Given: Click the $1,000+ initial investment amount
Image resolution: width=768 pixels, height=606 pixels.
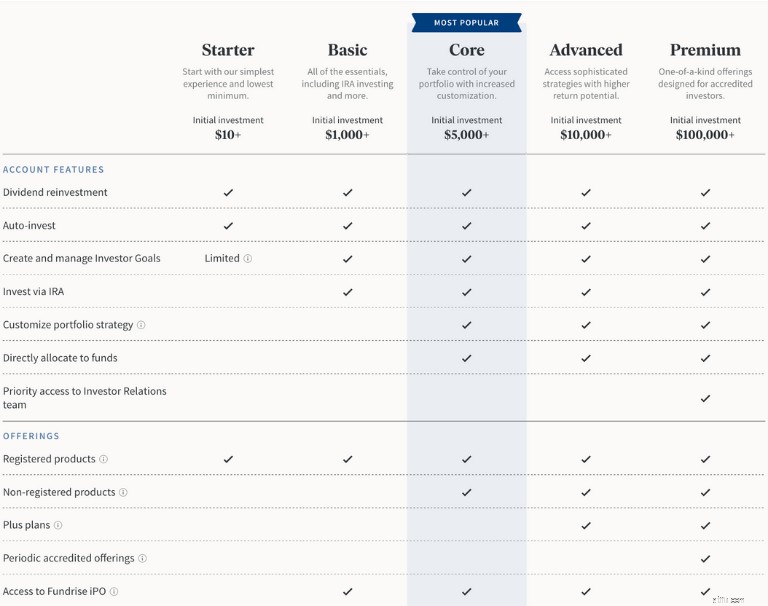Looking at the screenshot, I should [x=348, y=135].
